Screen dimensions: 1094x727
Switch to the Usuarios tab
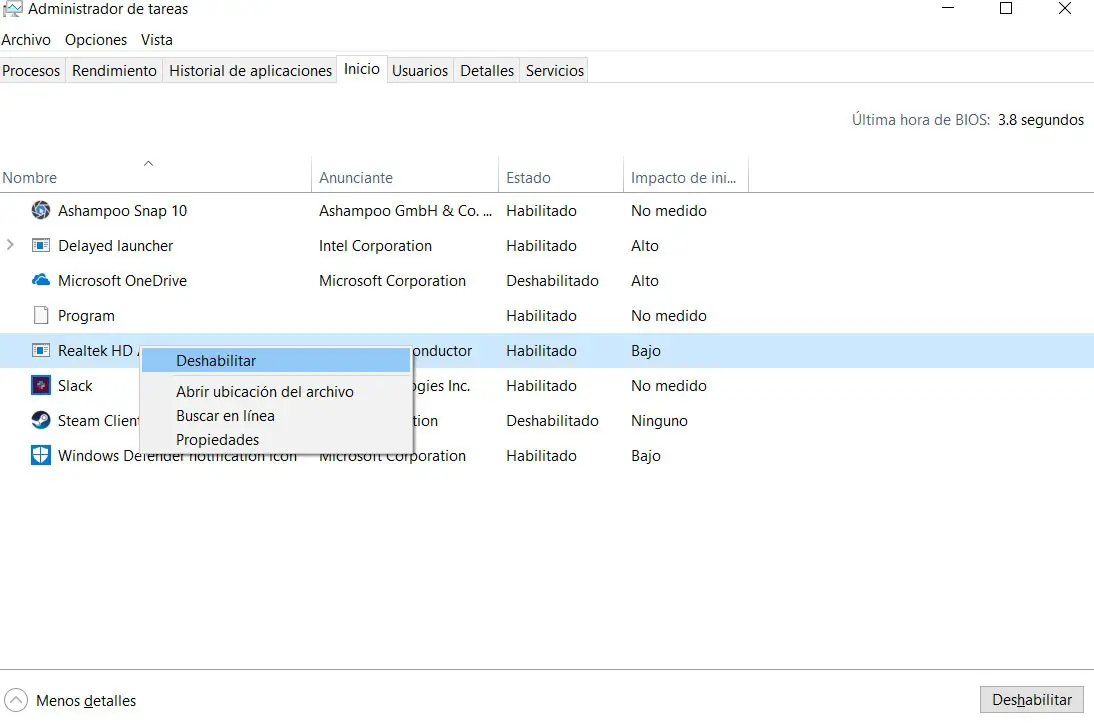tap(420, 70)
